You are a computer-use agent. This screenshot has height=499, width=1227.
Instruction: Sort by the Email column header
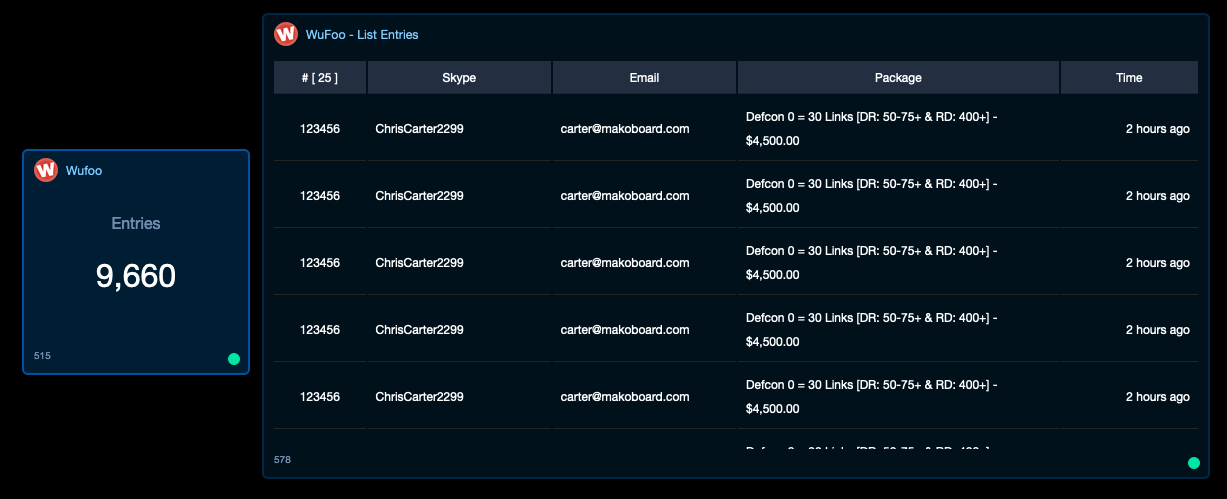coord(644,78)
